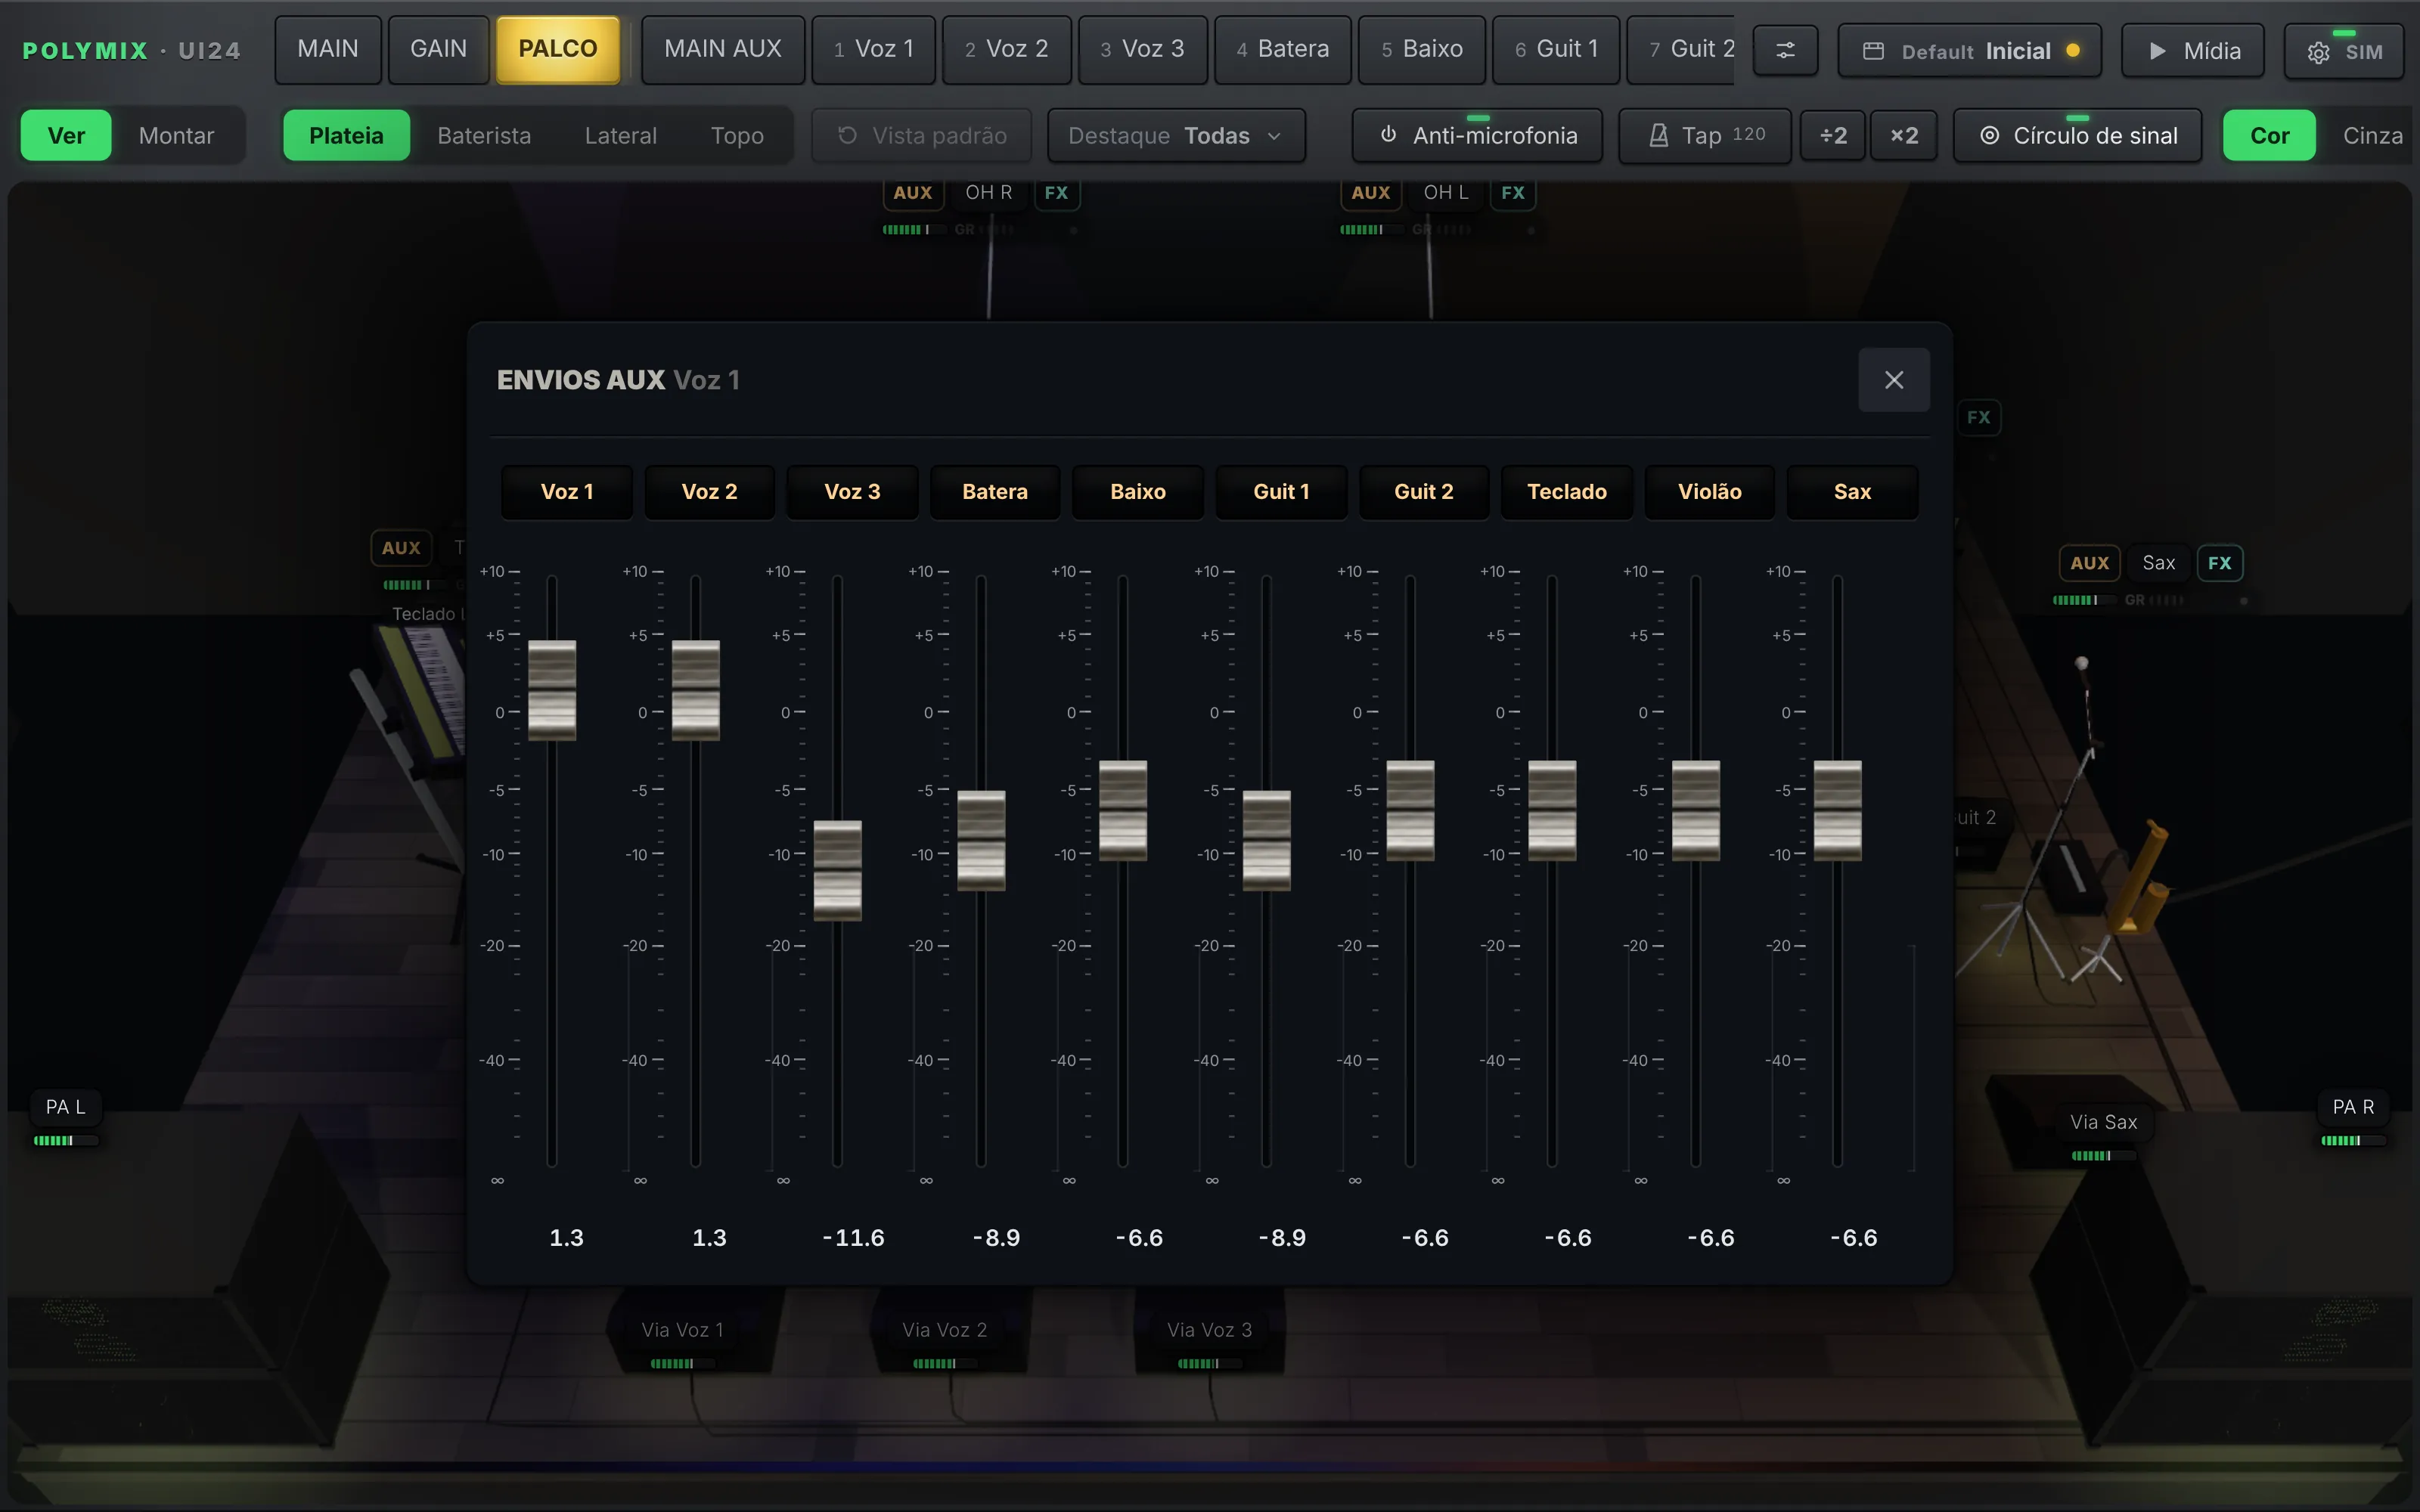Viewport: 2420px width, 1512px height.
Task: Open the Mídia player button
Action: [2193, 51]
